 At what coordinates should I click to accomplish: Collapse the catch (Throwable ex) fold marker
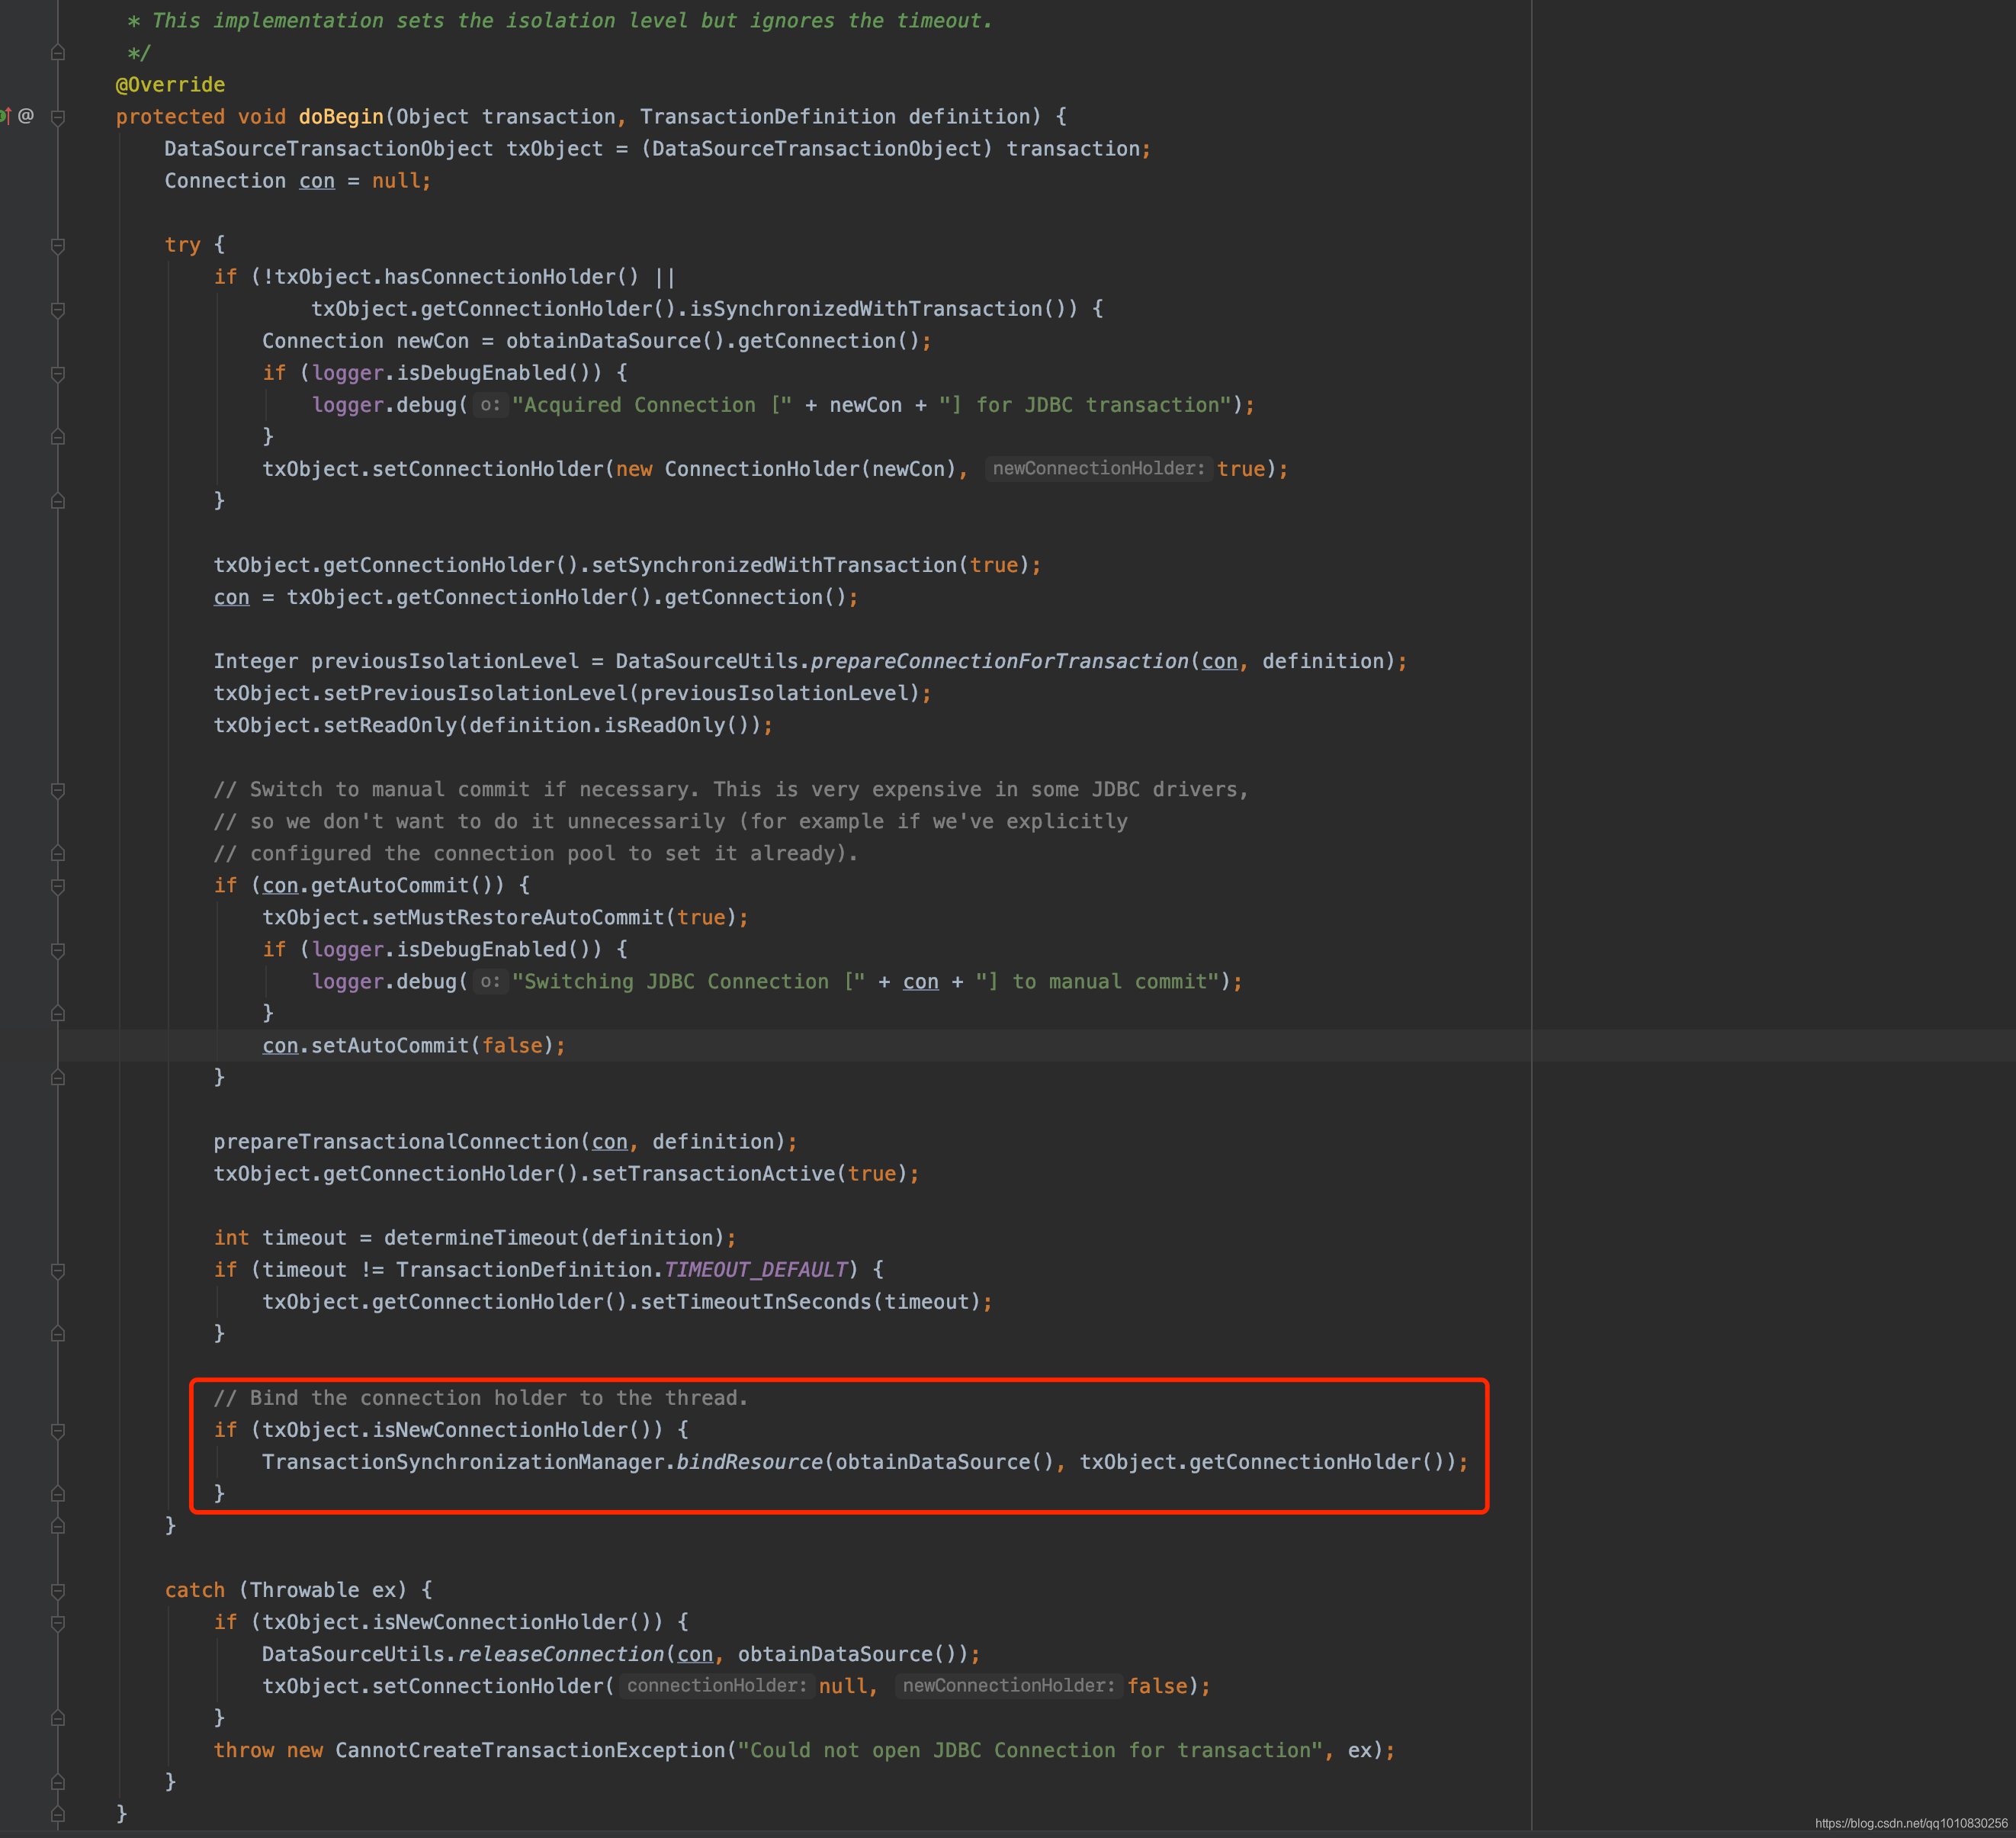(x=58, y=1590)
